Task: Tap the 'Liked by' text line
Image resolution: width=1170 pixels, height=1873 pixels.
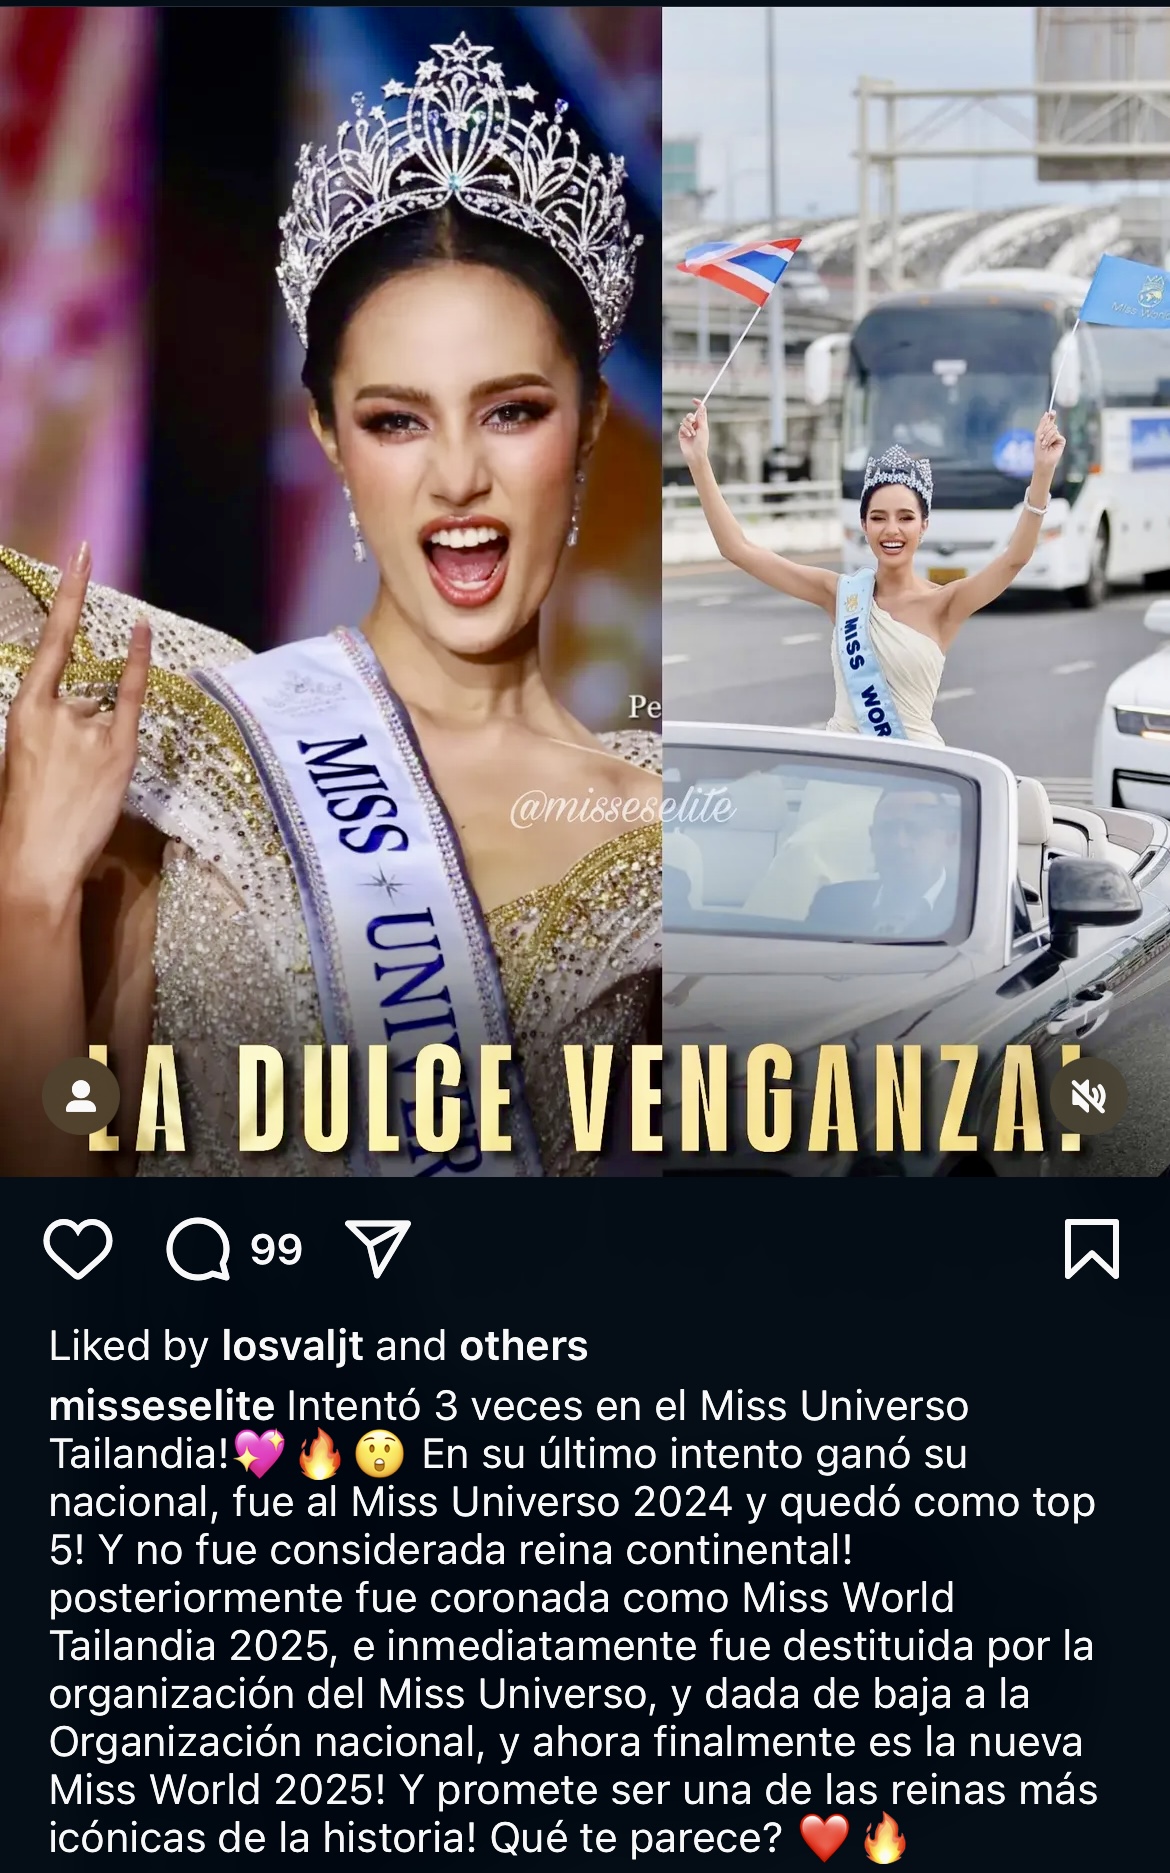Action: (x=318, y=1346)
